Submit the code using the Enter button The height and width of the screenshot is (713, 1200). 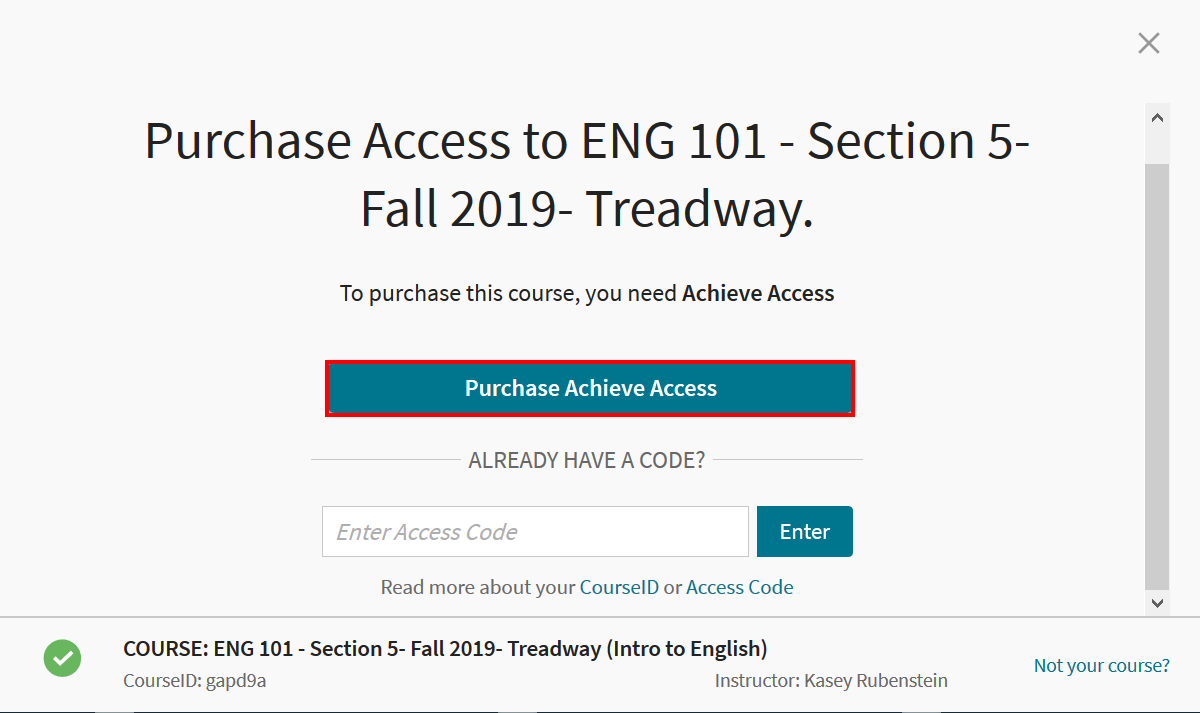(804, 531)
